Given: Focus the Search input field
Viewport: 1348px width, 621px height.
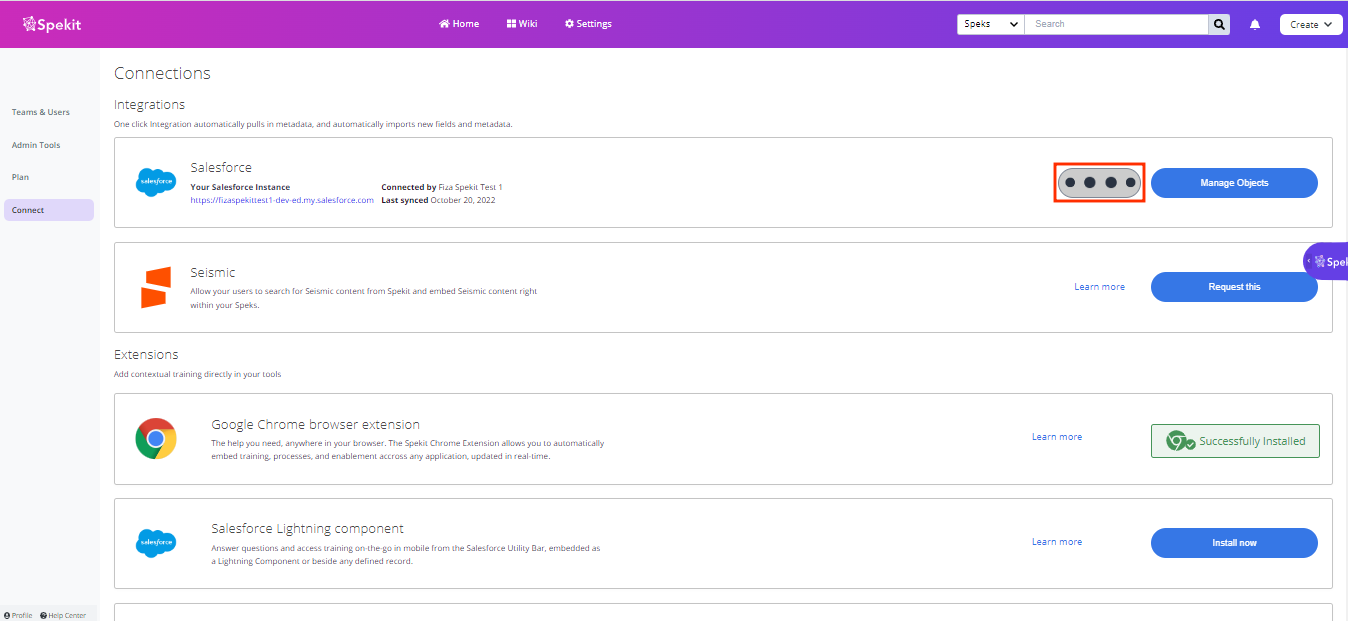Looking at the screenshot, I should point(1116,24).
